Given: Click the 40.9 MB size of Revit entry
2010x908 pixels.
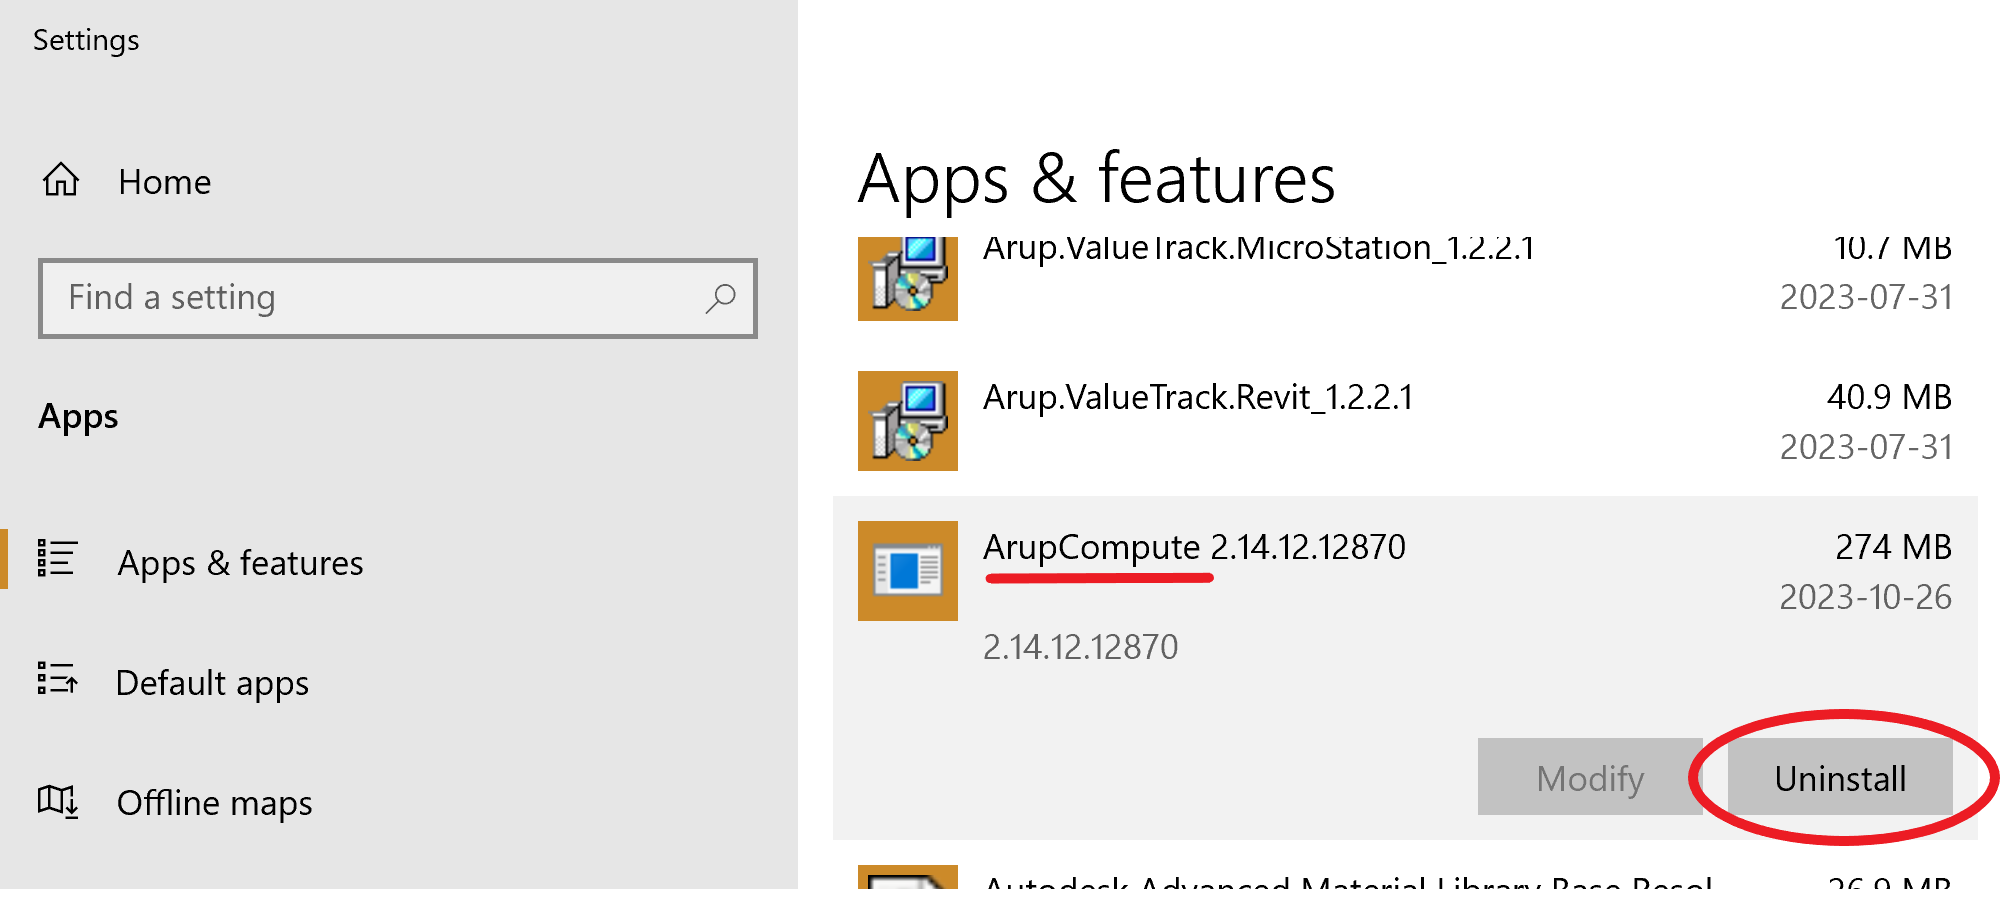Looking at the screenshot, I should 1889,397.
